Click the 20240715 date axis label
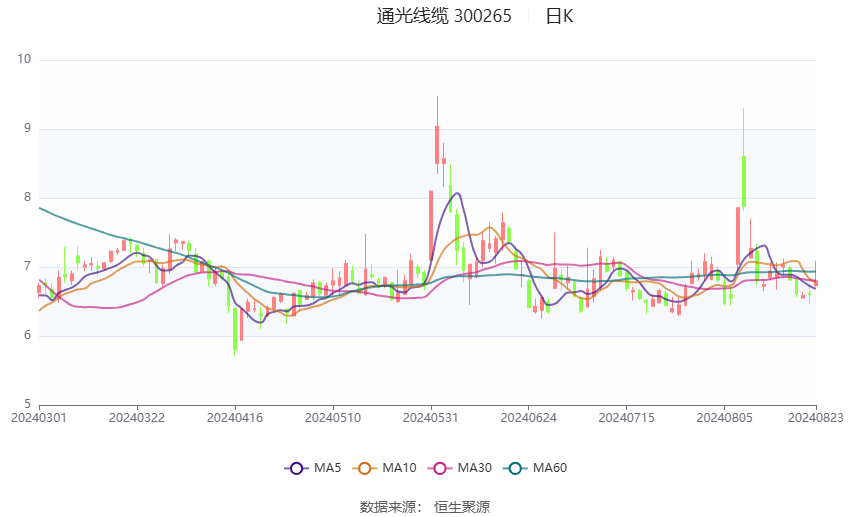850x517 pixels. pyautogui.click(x=626, y=418)
